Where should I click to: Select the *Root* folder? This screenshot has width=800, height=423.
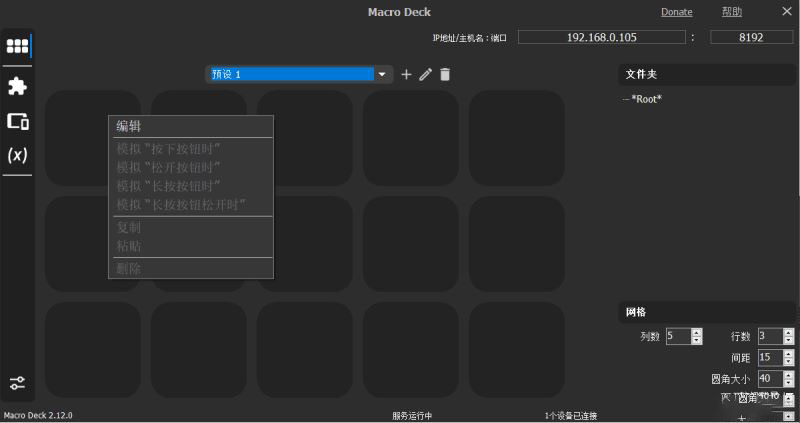tap(645, 99)
